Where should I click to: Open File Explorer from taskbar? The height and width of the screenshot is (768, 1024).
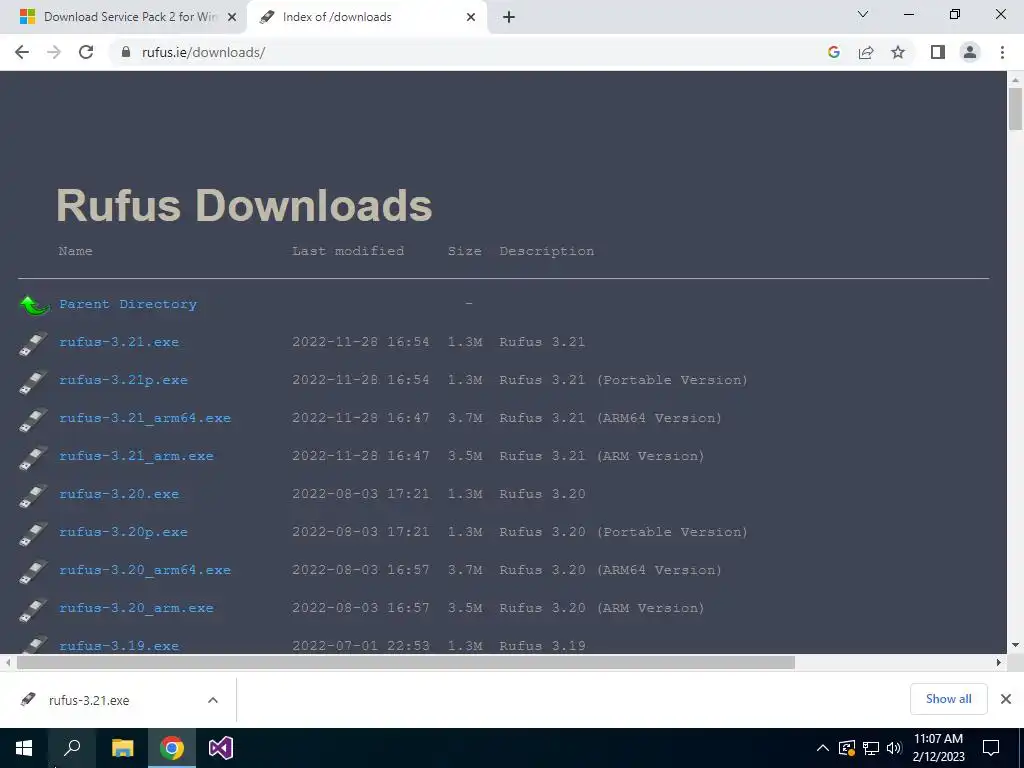[x=122, y=748]
